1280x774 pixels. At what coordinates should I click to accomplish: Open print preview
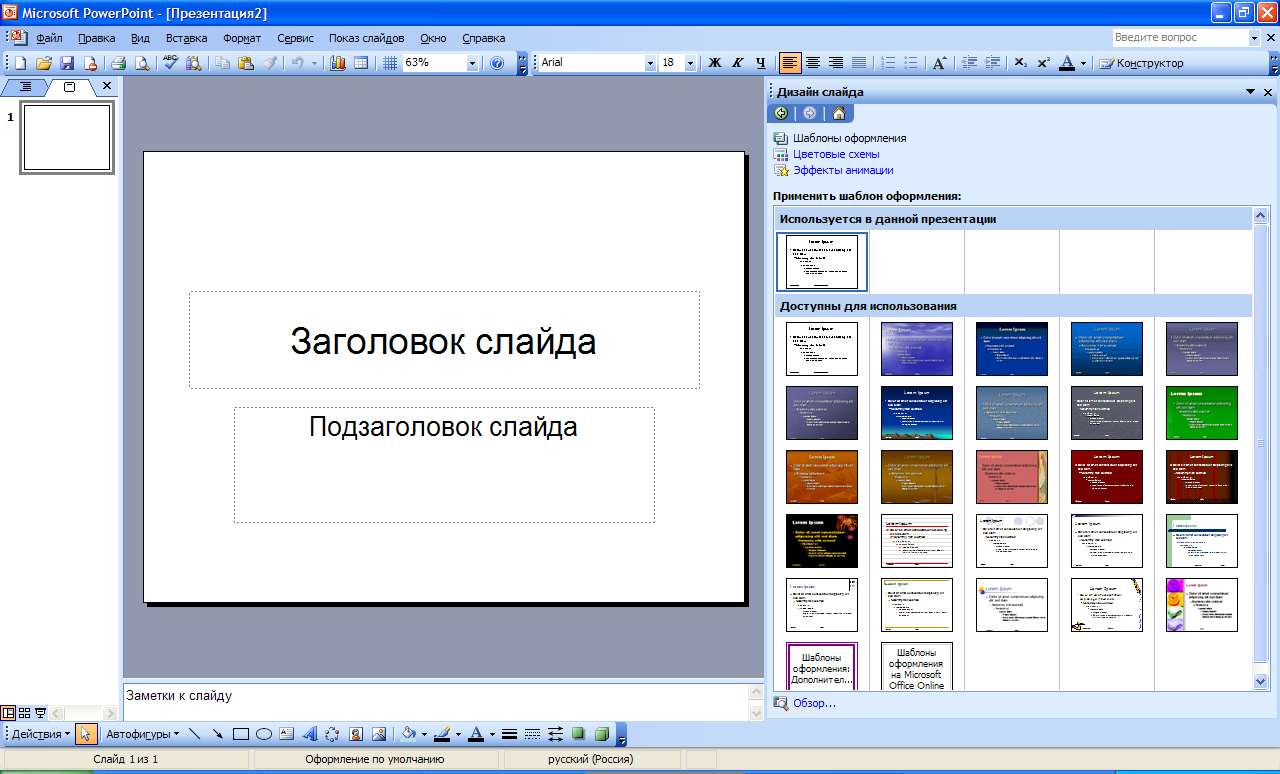tap(141, 63)
